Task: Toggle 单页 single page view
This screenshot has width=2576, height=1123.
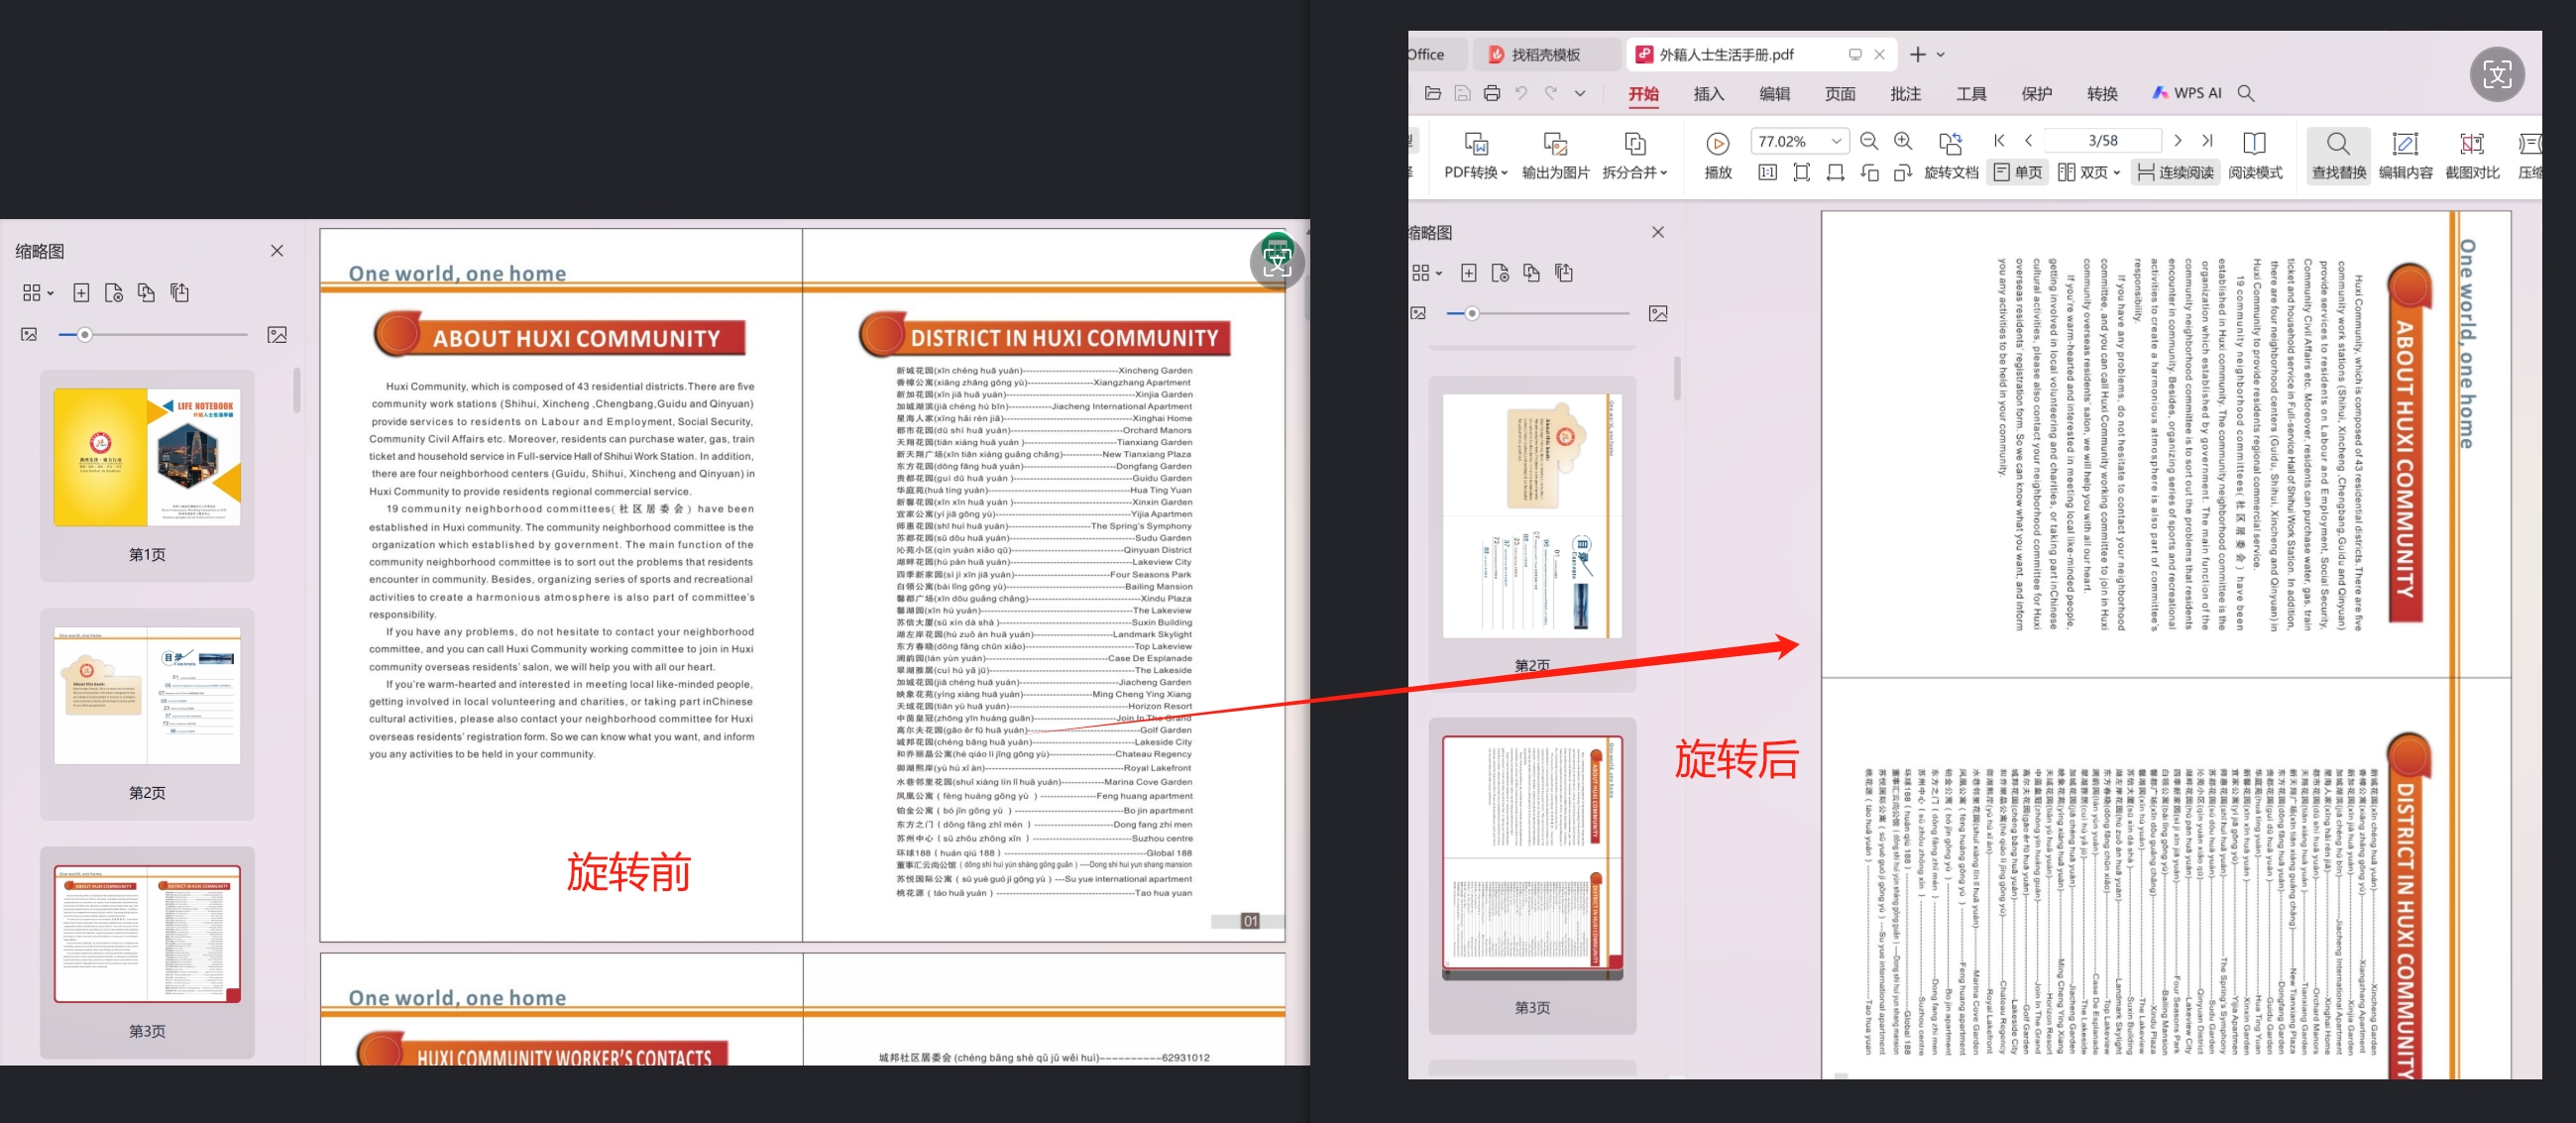Action: point(2018,173)
